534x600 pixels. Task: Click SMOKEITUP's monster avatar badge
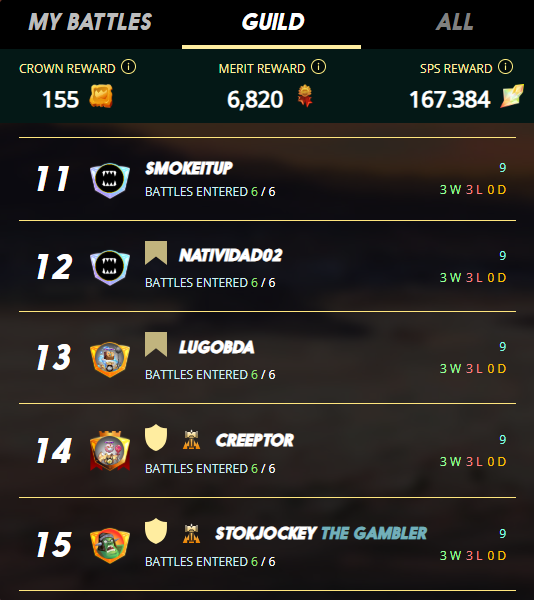click(x=110, y=180)
